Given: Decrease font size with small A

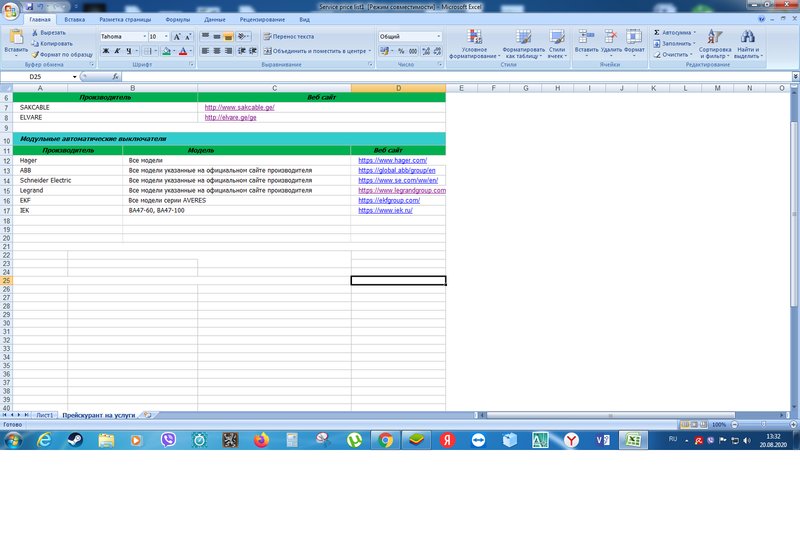Looking at the screenshot, I should 188,37.
